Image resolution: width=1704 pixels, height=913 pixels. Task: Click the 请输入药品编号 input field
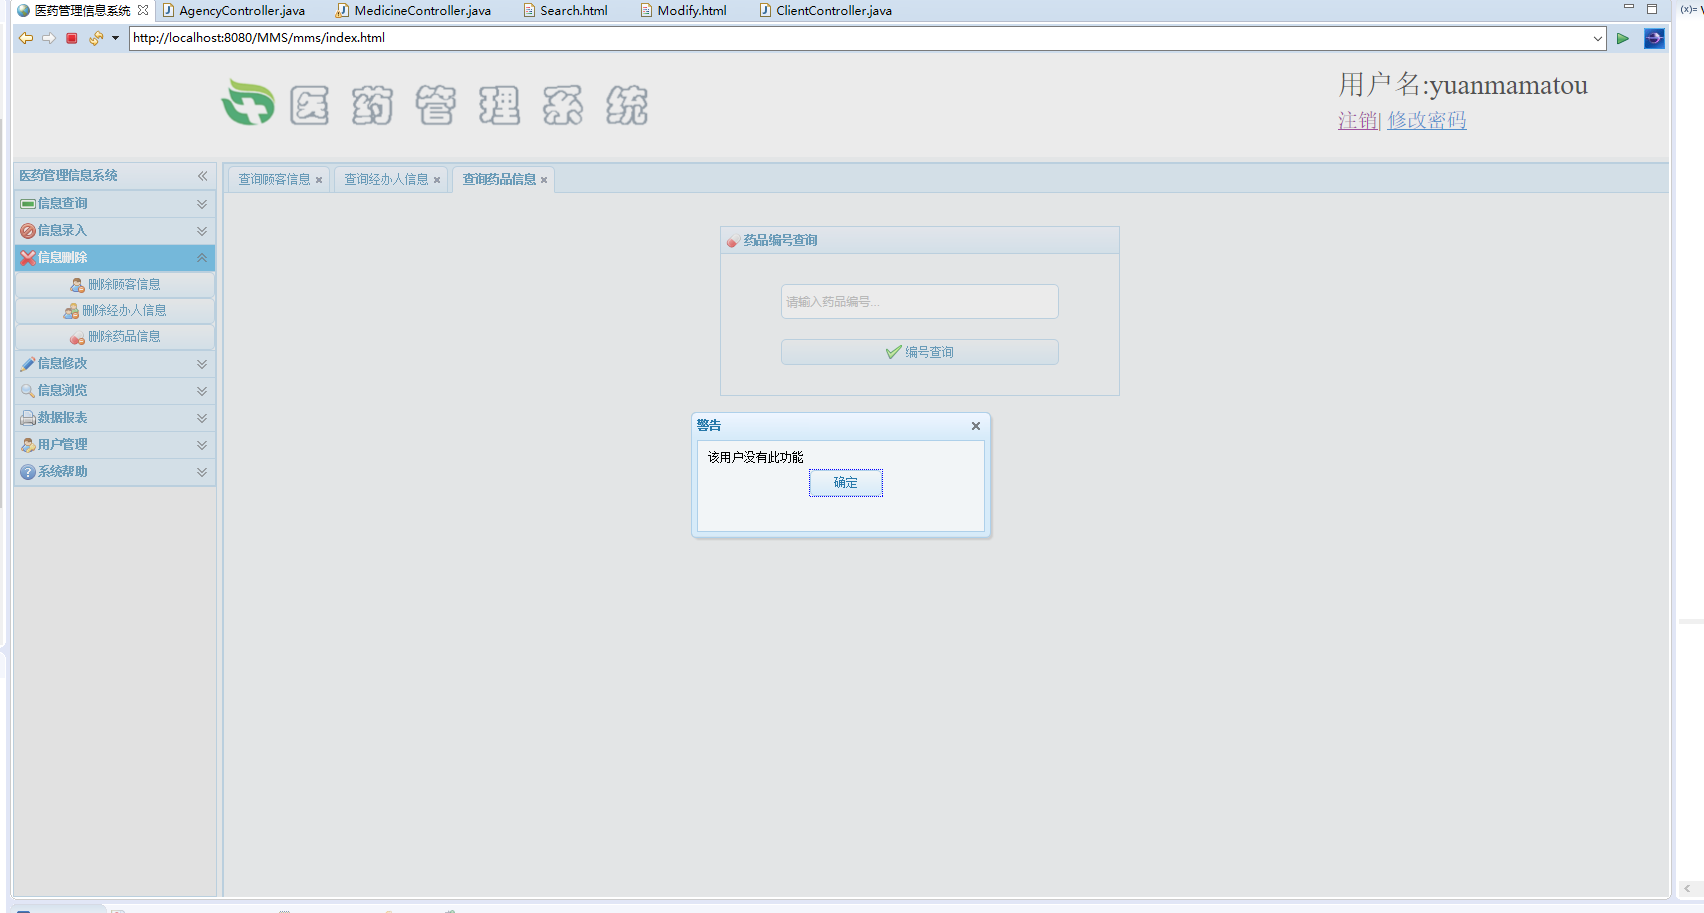click(x=920, y=302)
